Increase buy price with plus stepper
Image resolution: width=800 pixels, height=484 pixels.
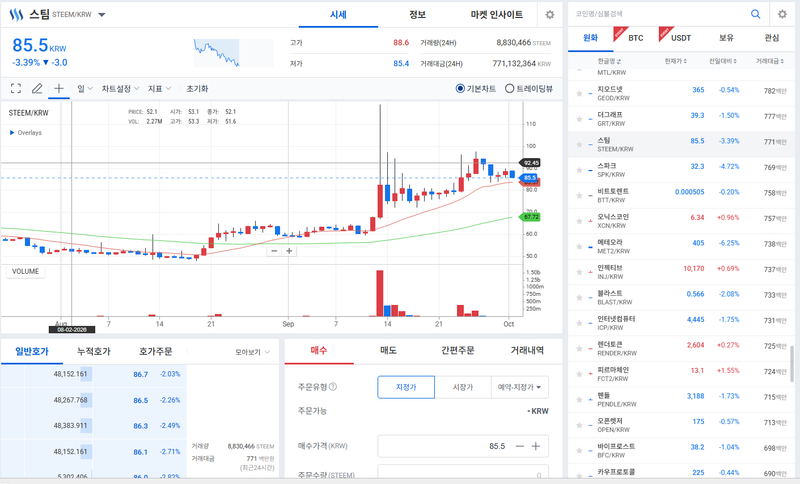click(536, 446)
